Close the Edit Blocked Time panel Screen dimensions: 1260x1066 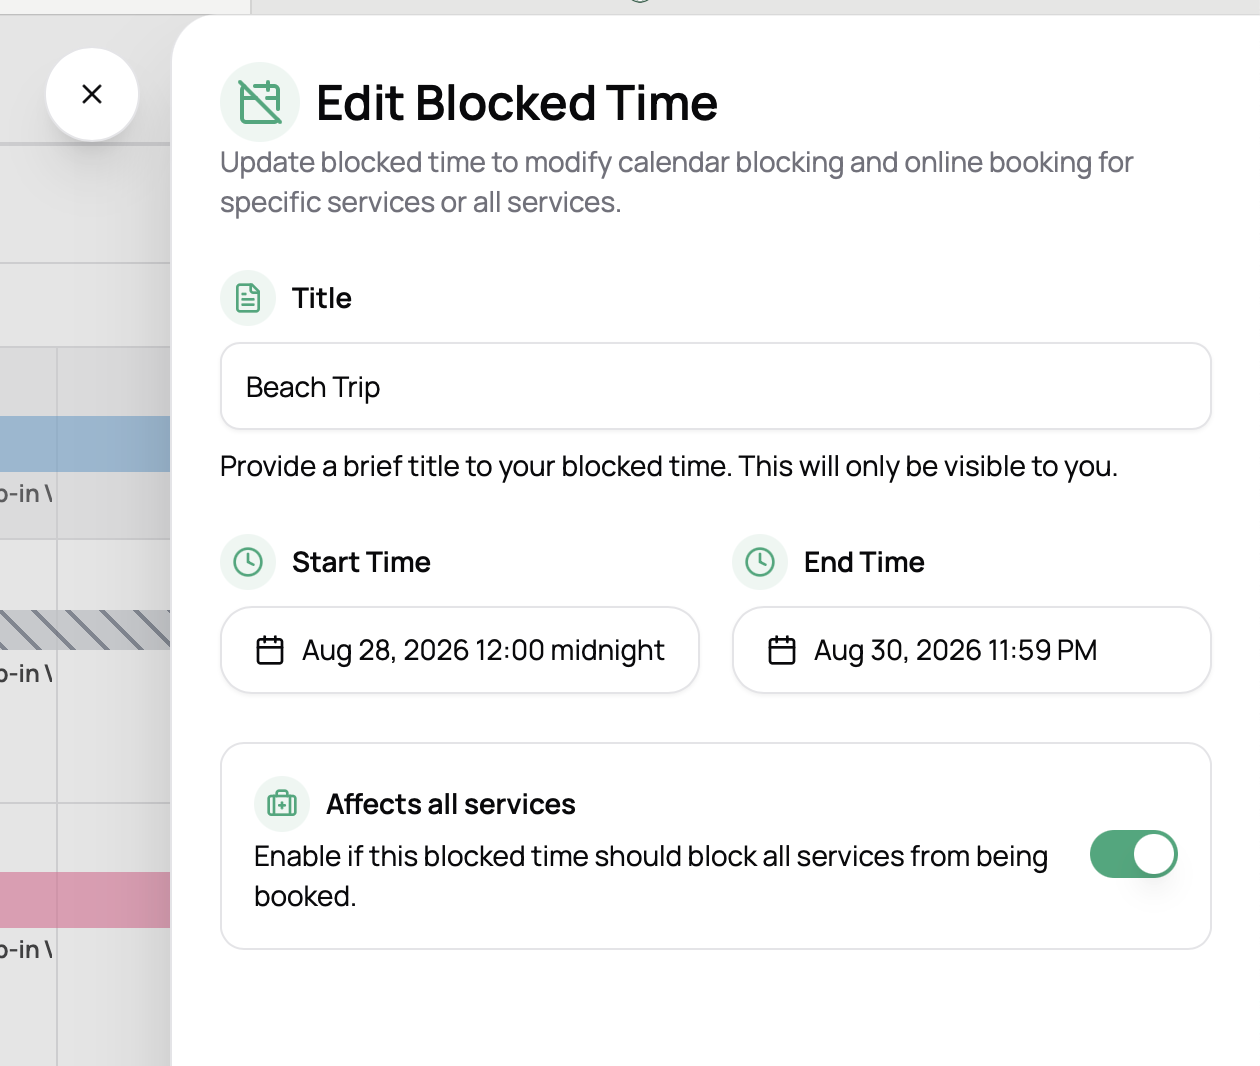[x=92, y=94]
